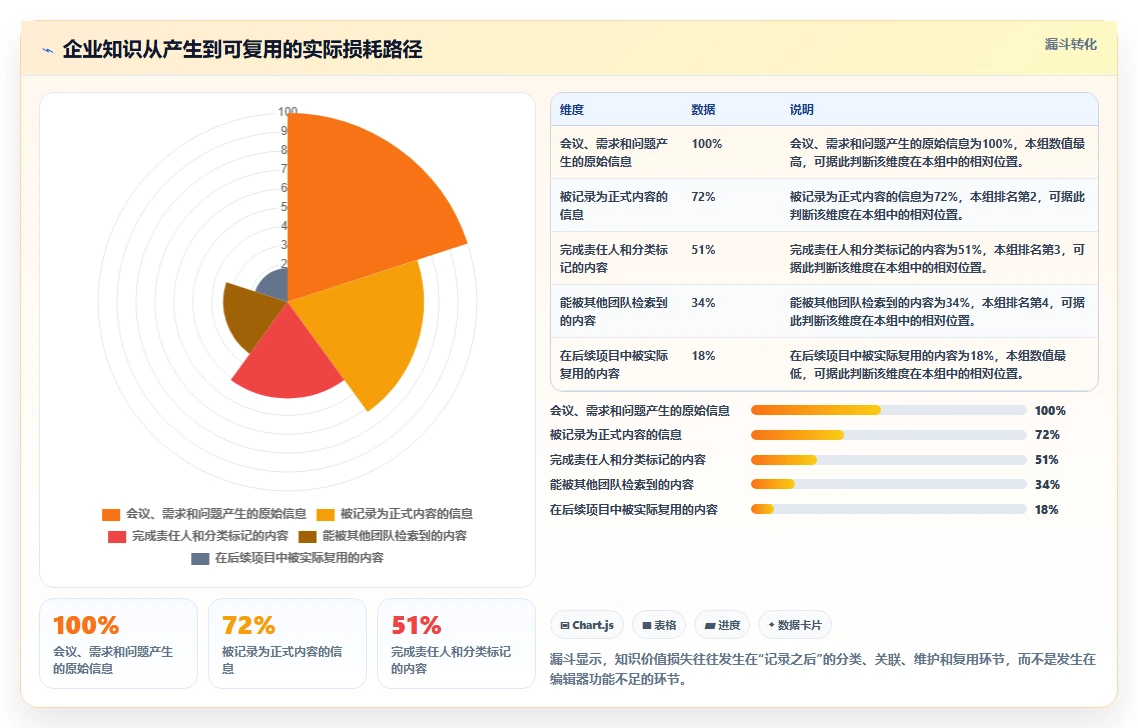Click legend label 在后续项目中被实际复用的内容

(x=299, y=557)
